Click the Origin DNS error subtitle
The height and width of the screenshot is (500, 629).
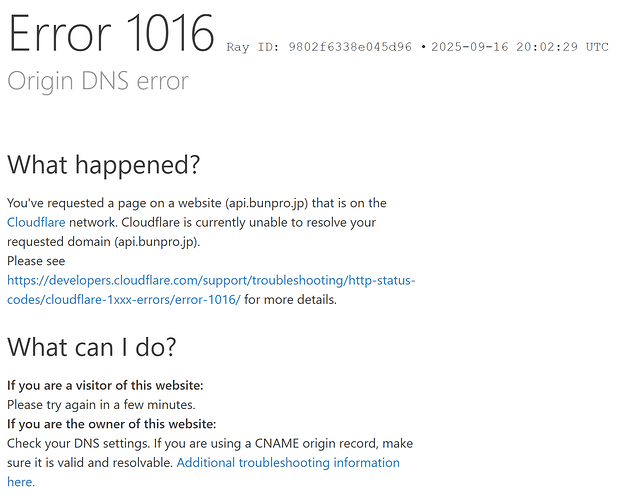pyautogui.click(x=97, y=81)
